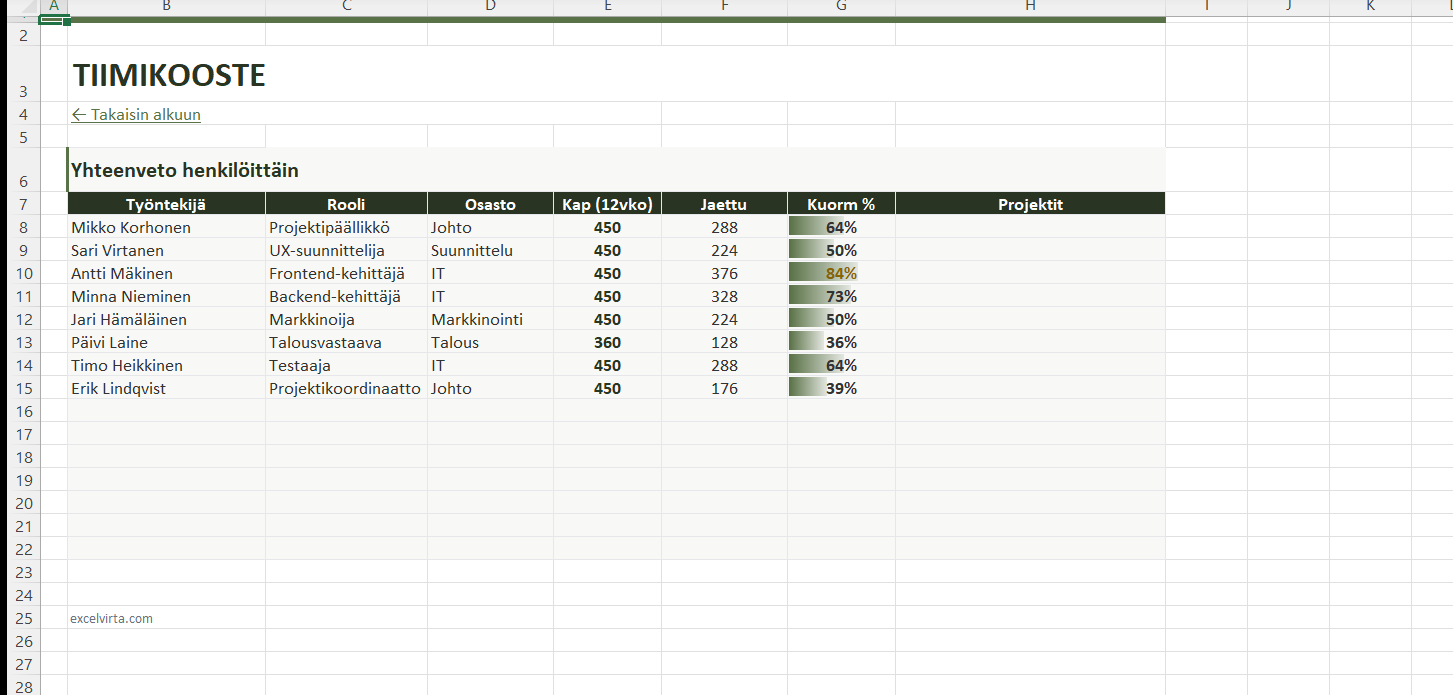This screenshot has height=695, width=1453.
Task: Click the Markkinointi department cell
Action: coord(477,320)
